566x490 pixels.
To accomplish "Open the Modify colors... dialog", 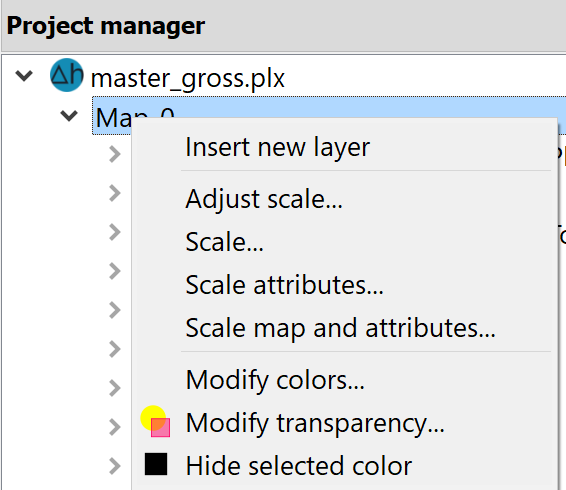I will click(275, 380).
